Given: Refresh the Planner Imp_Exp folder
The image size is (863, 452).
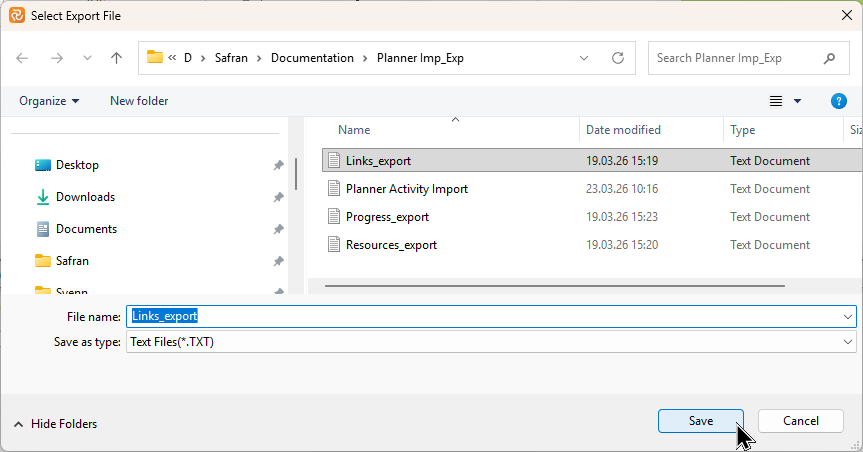Looking at the screenshot, I should click(618, 58).
